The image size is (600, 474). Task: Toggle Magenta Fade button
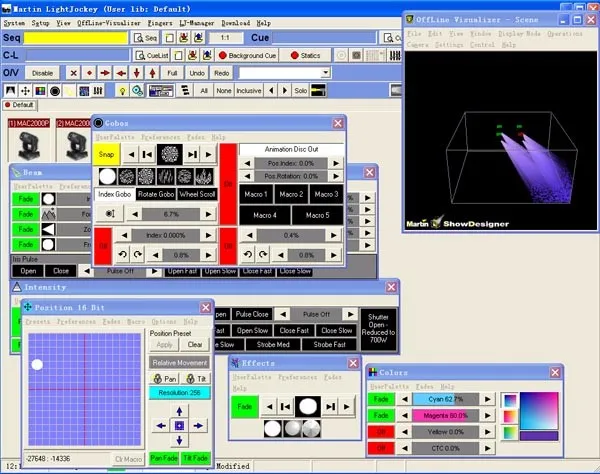click(381, 415)
